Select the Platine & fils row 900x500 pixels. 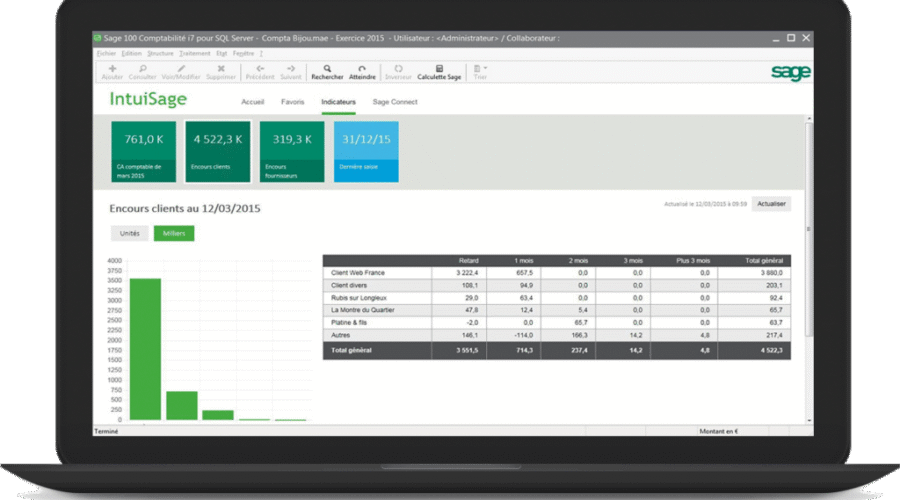557,323
